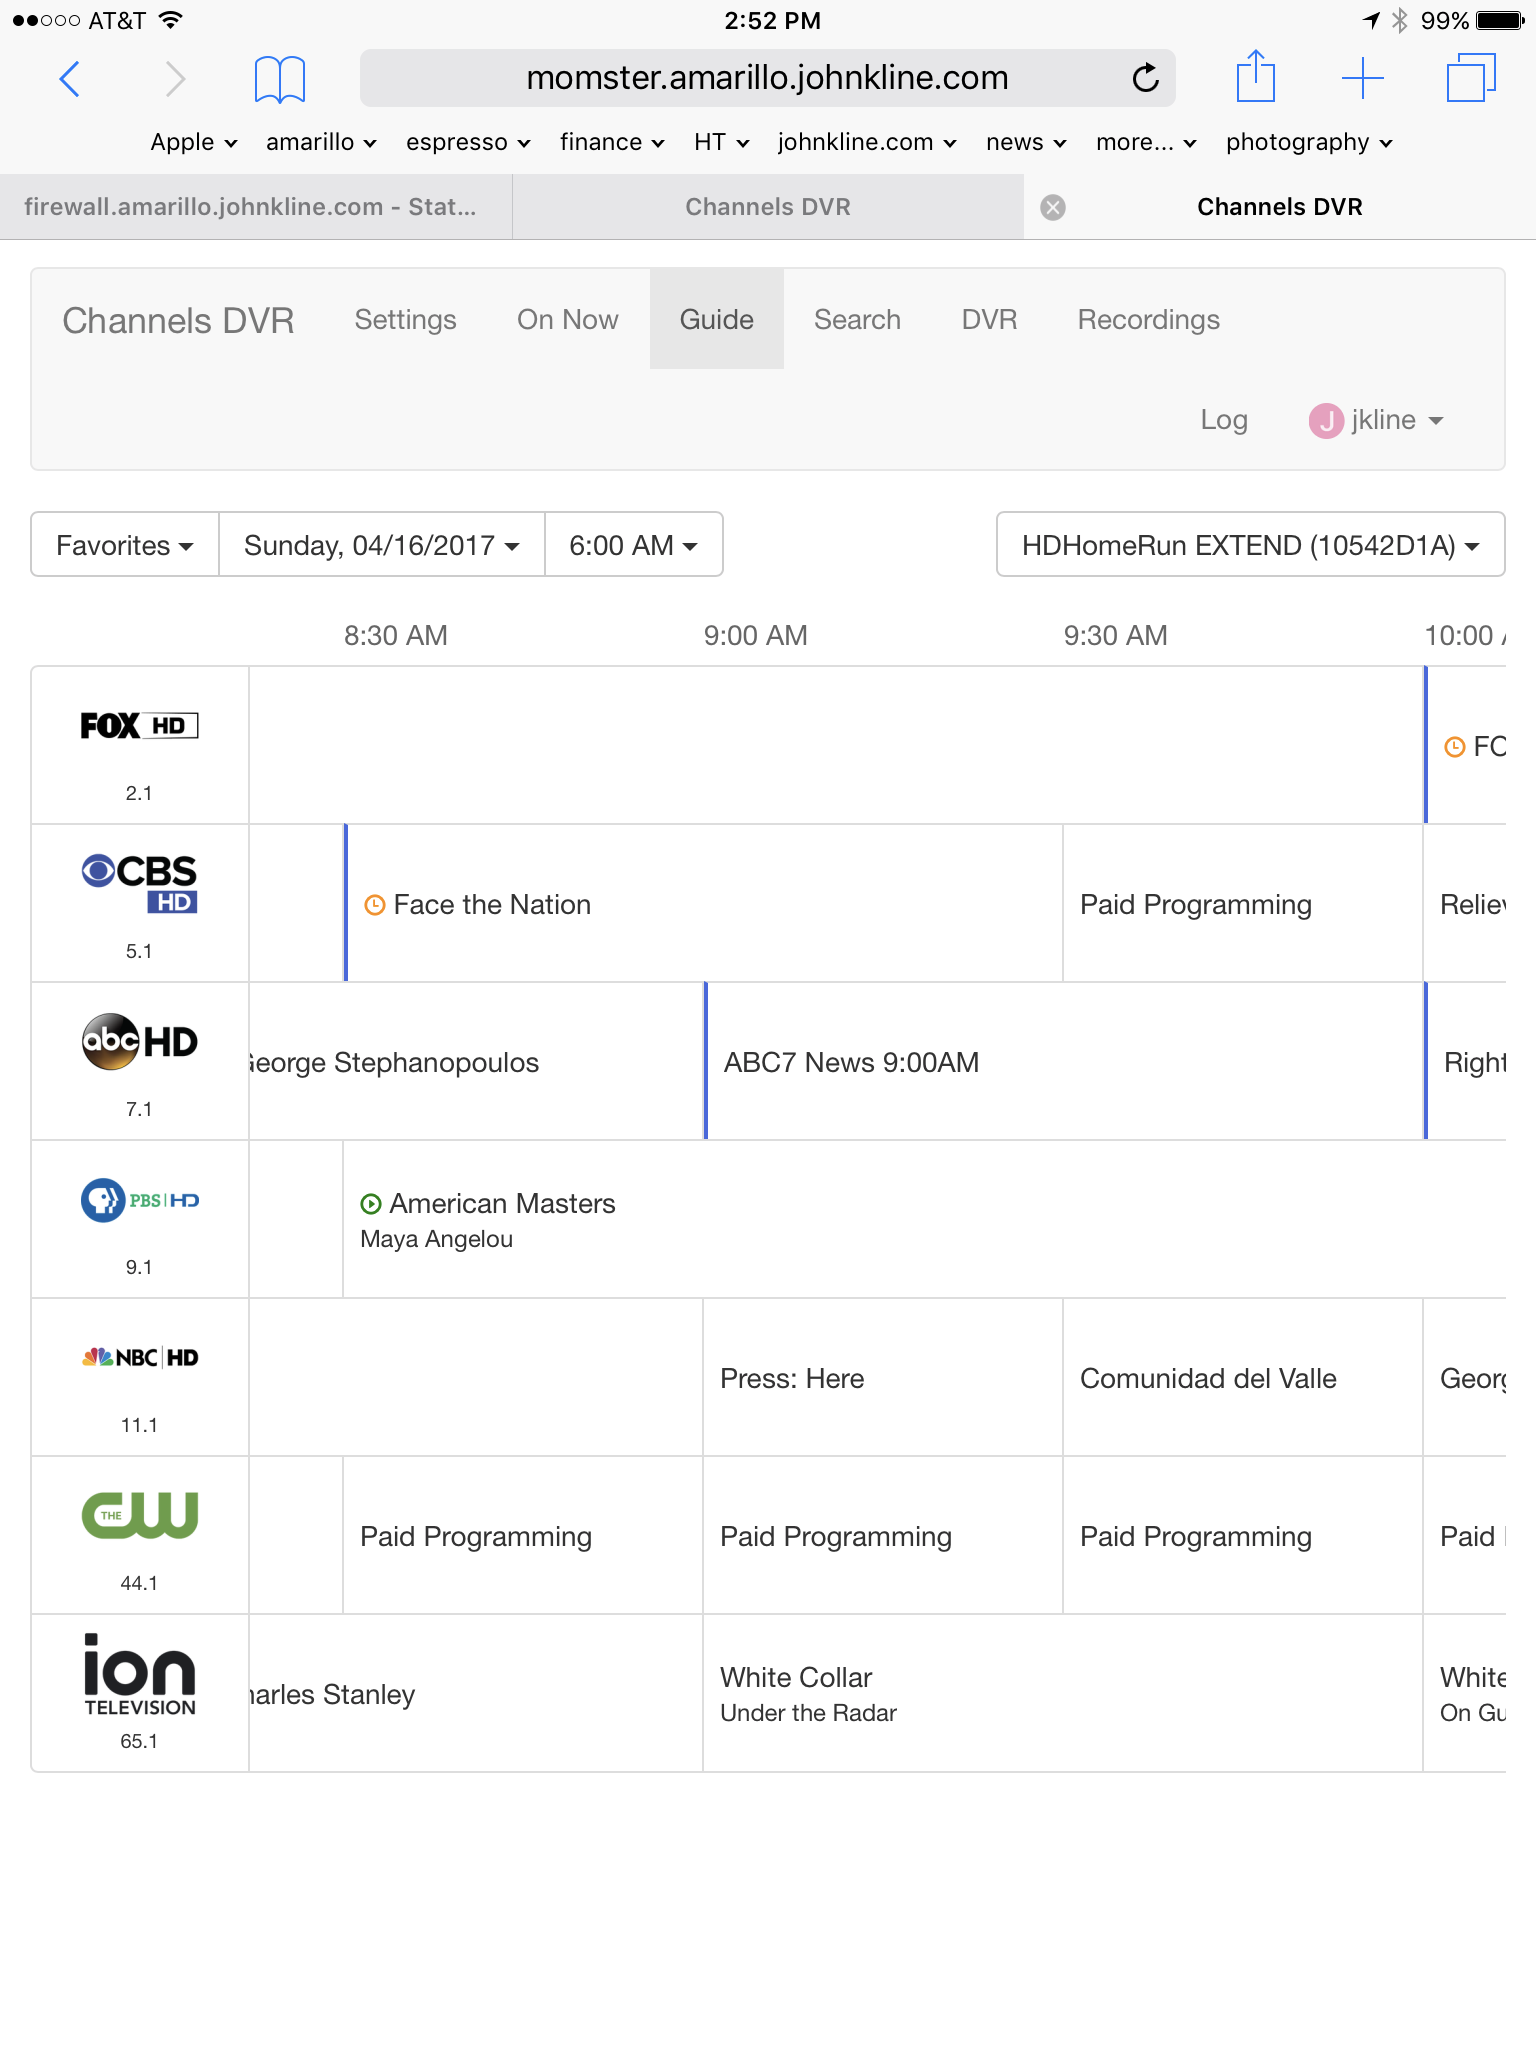Tap the Safari share icon
The width and height of the screenshot is (1536, 2048).
(x=1255, y=77)
